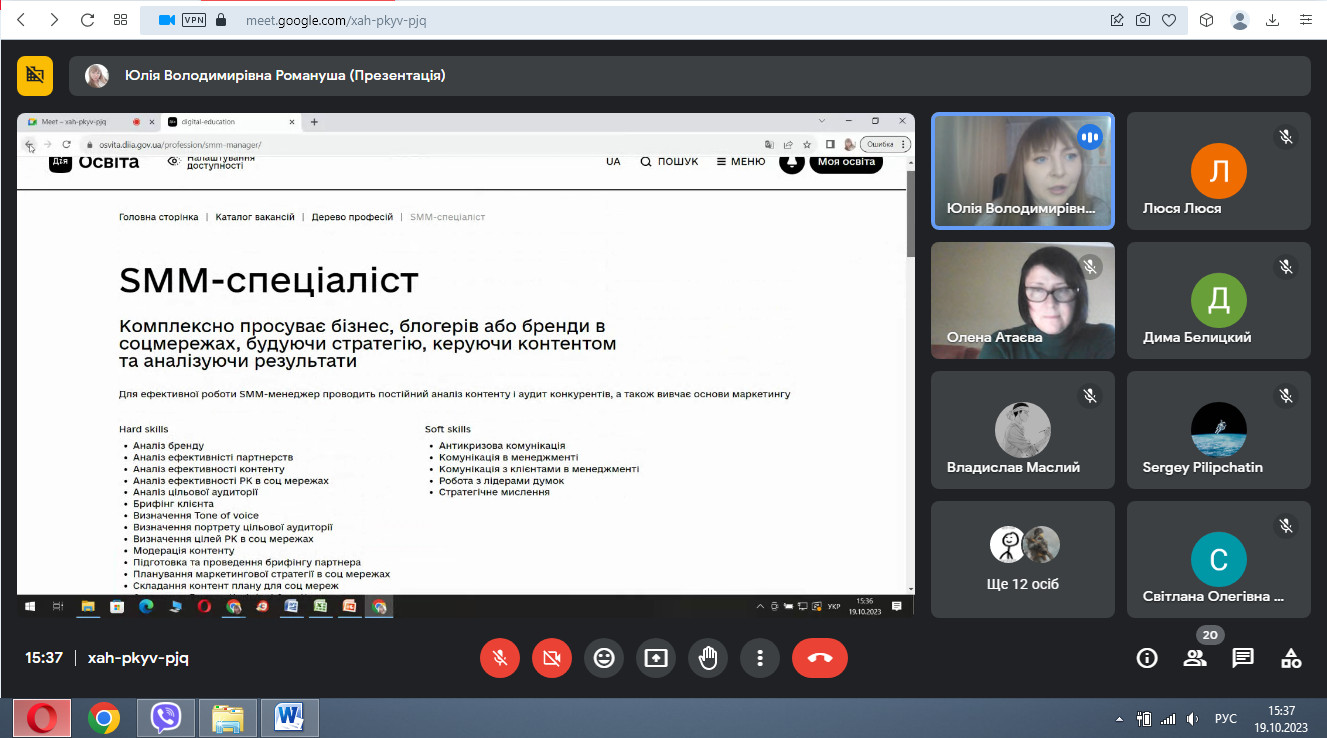Image resolution: width=1327 pixels, height=738 pixels.
Task: Reload the page in the browser
Action: pyautogui.click(x=87, y=20)
